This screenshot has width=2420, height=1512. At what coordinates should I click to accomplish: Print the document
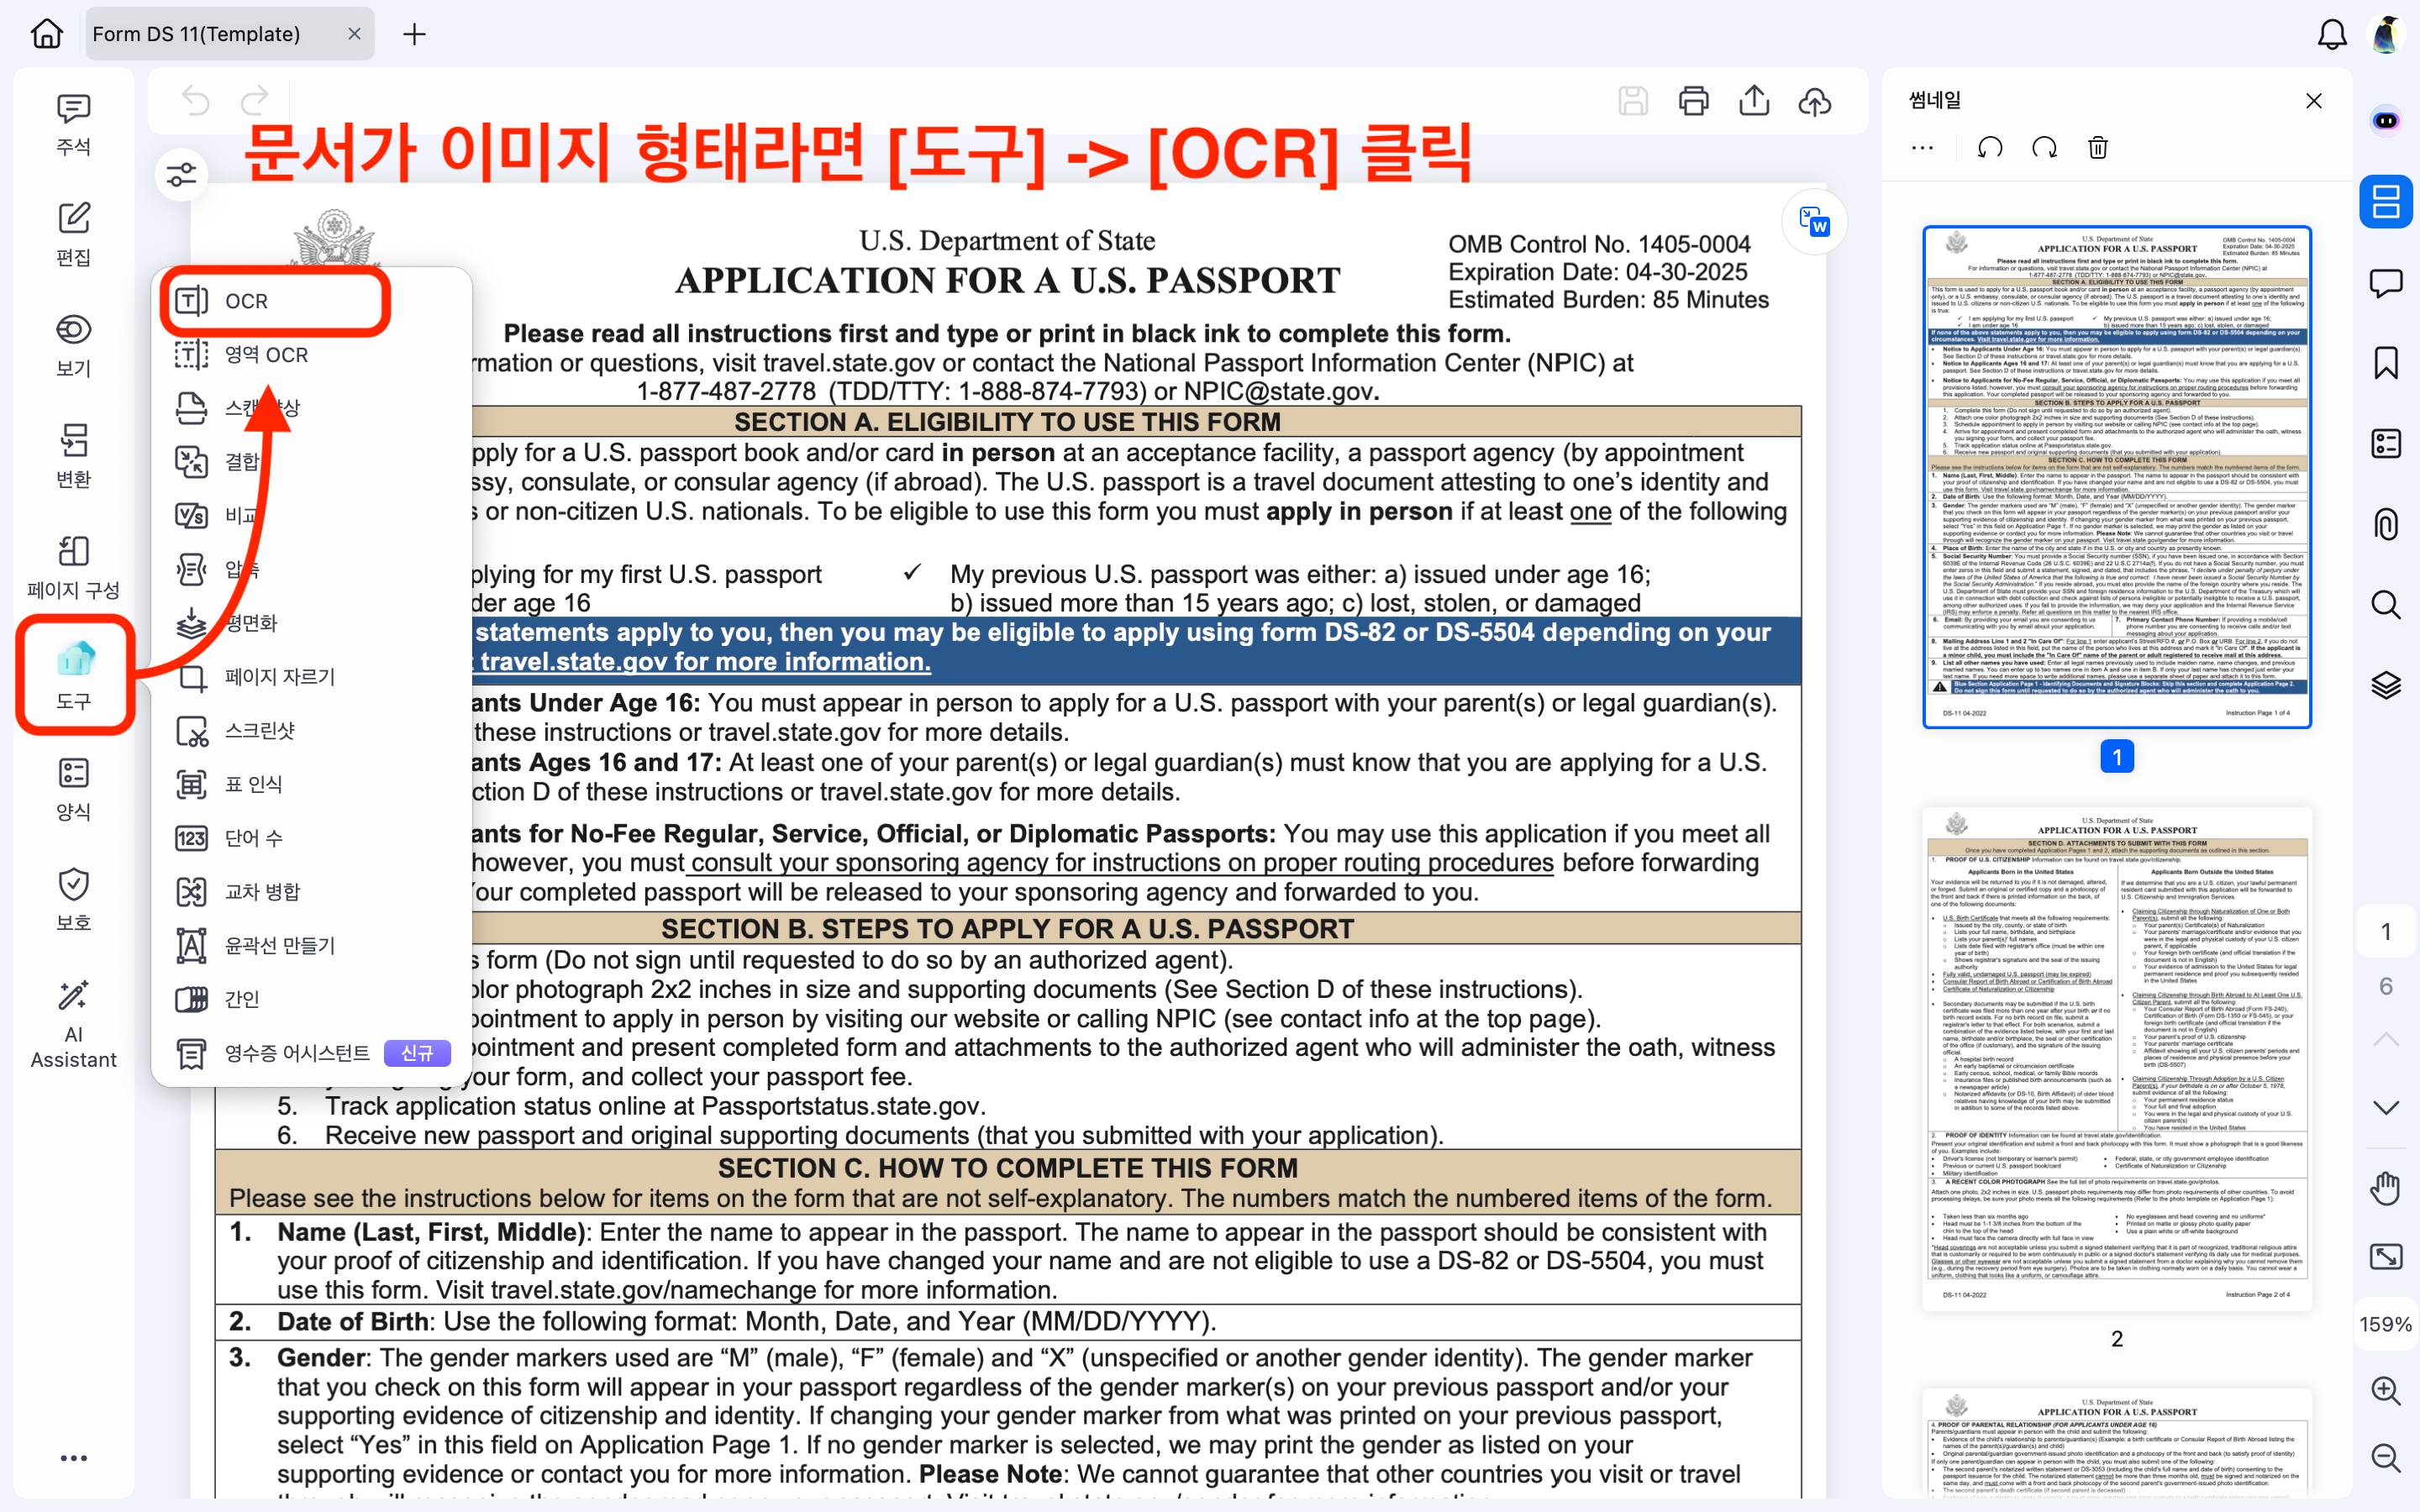click(x=1693, y=101)
